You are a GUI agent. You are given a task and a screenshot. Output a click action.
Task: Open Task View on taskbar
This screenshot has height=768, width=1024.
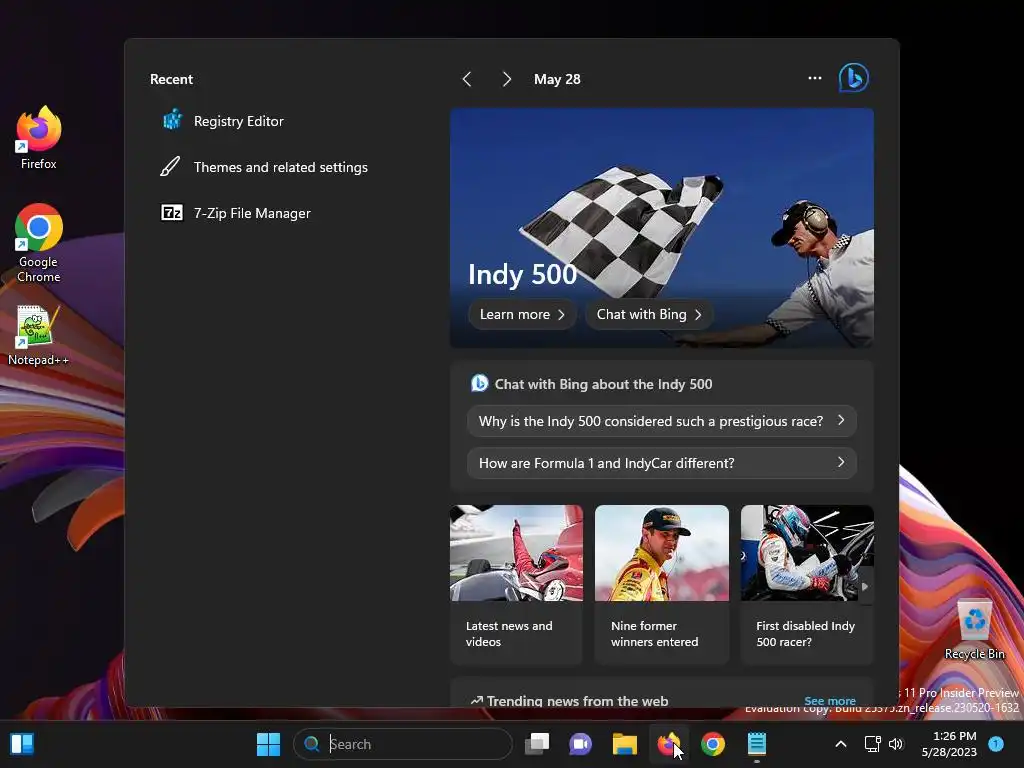[x=537, y=744]
